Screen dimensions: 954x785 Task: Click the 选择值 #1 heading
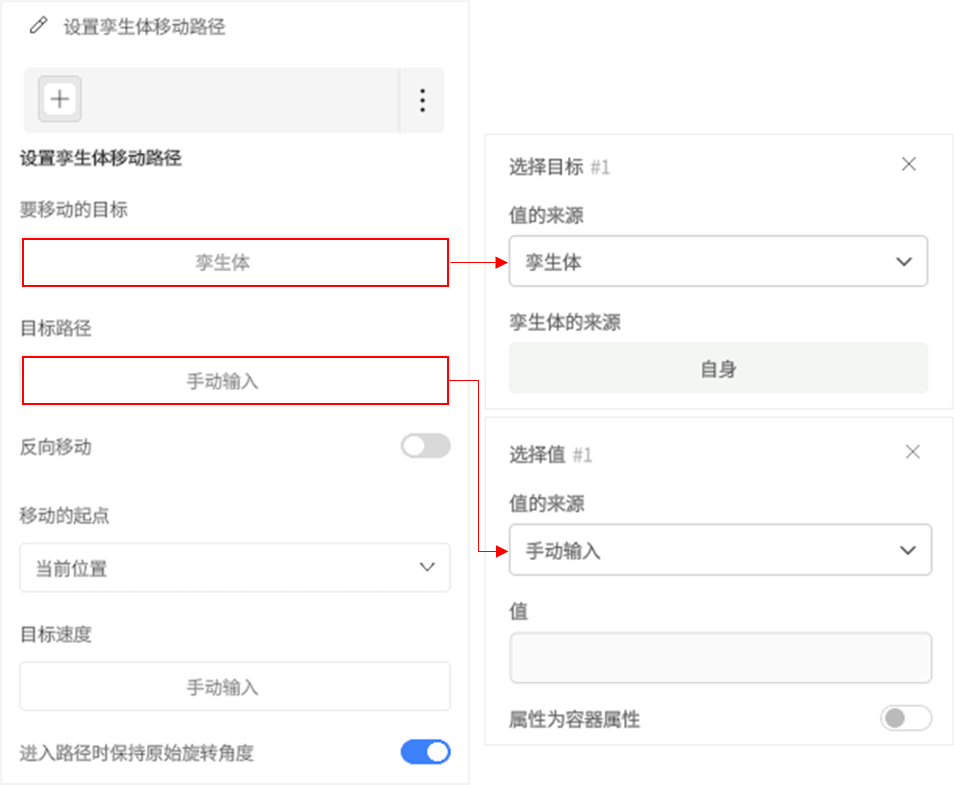click(x=551, y=455)
